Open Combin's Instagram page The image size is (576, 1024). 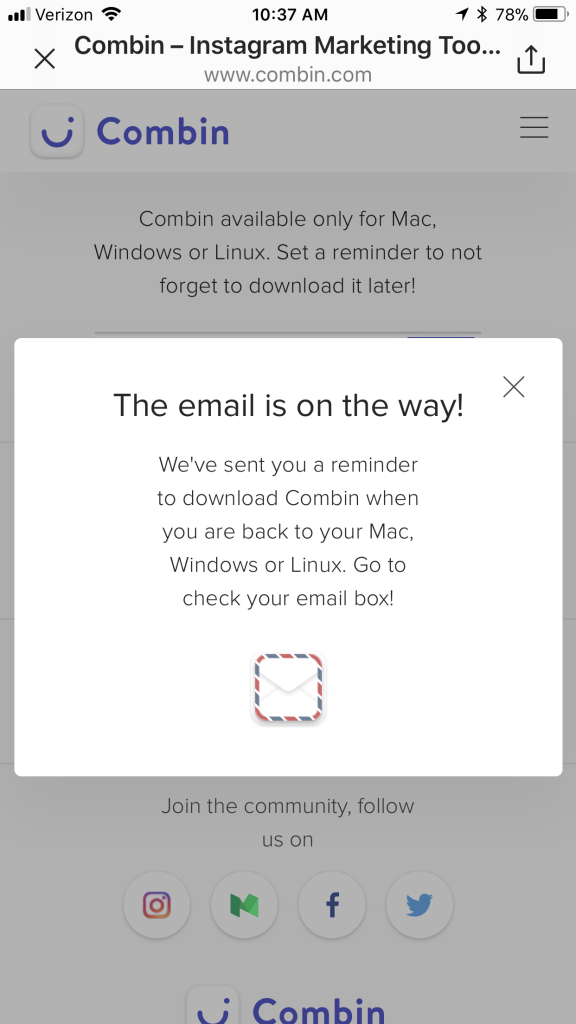[157, 905]
